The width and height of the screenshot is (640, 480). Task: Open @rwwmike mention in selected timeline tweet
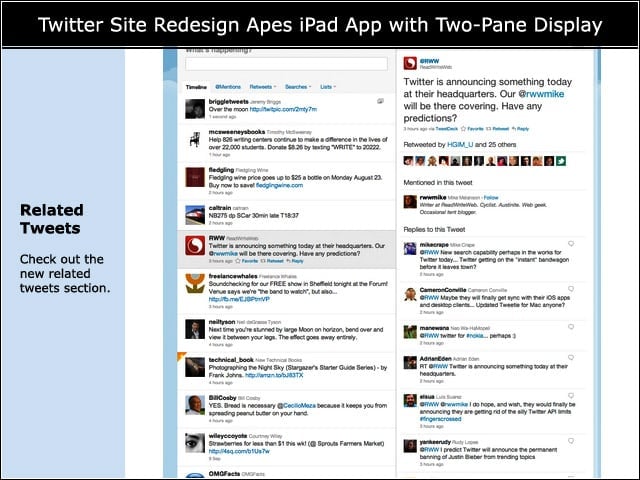[223, 253]
